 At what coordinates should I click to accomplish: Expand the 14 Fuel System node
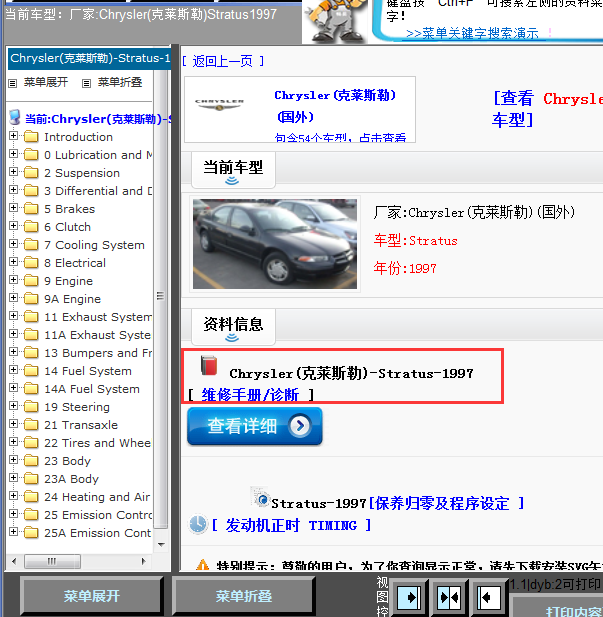[x=13, y=370]
